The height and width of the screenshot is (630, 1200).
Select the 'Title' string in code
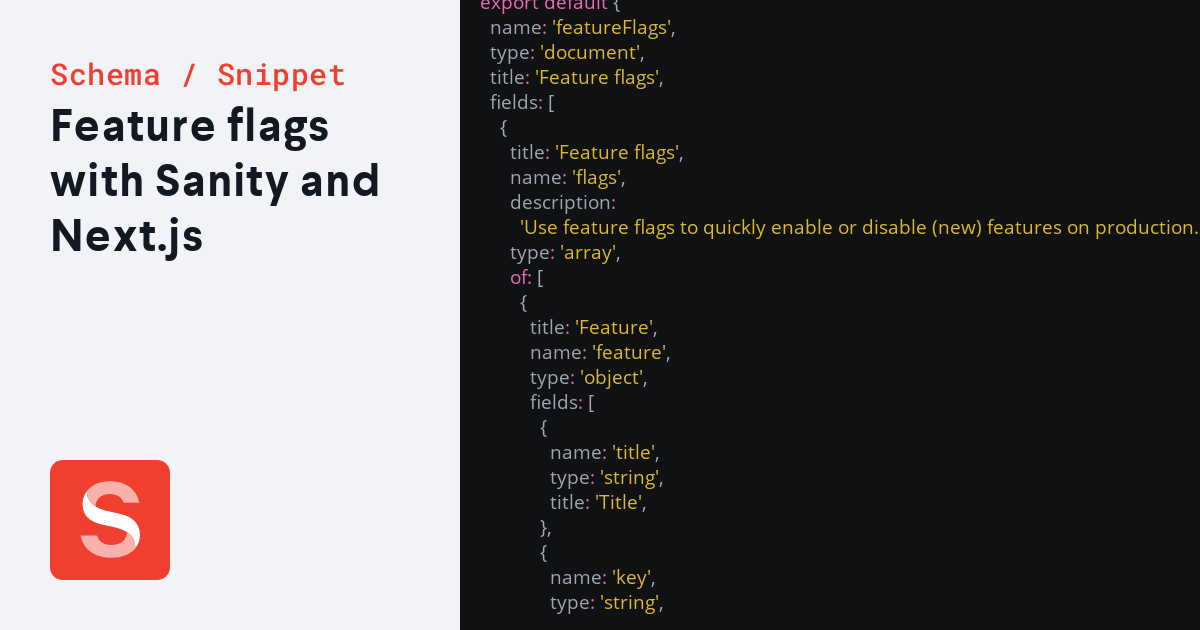(x=619, y=502)
